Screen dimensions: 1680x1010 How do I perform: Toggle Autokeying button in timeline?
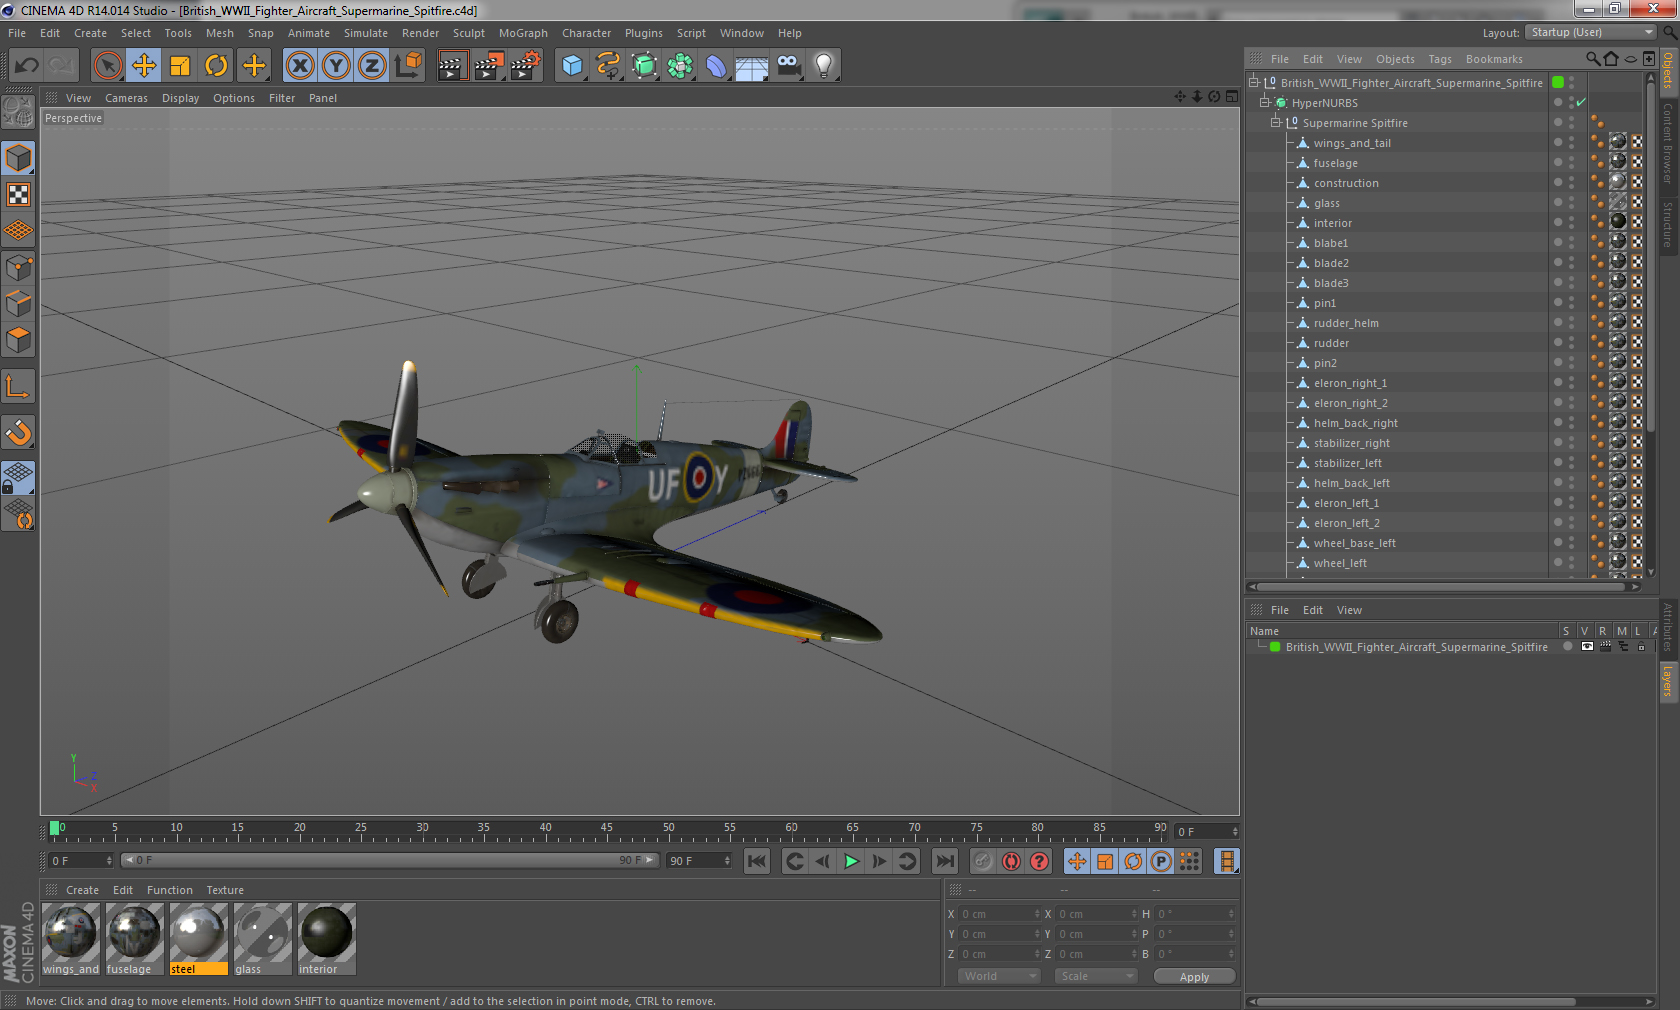tap(1012, 861)
